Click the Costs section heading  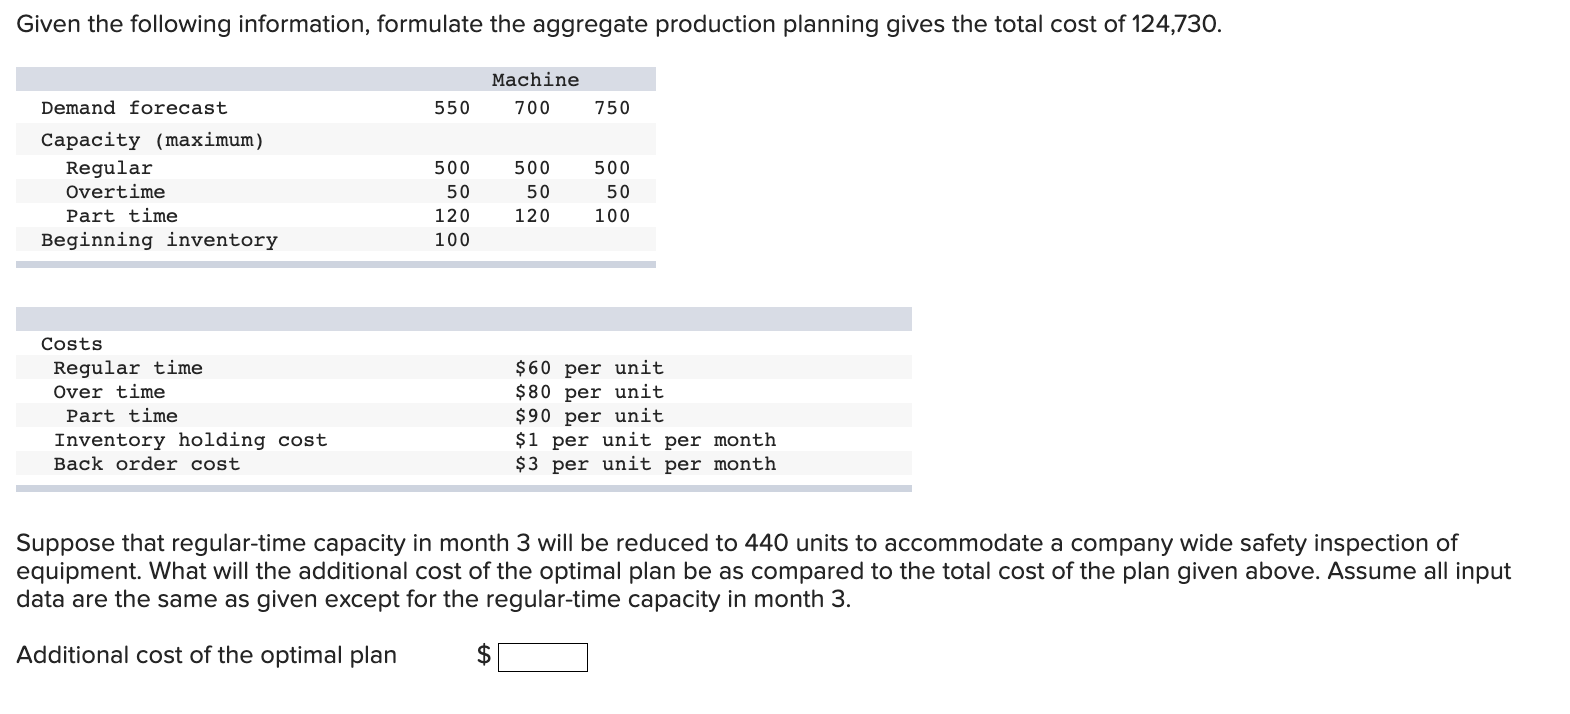(72, 344)
